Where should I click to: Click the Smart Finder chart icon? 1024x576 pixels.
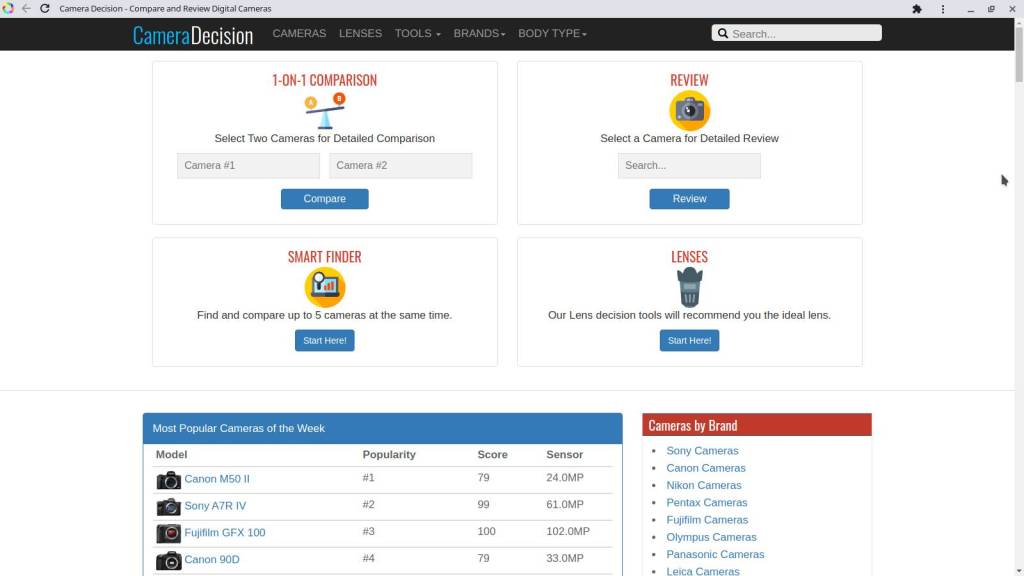325,287
